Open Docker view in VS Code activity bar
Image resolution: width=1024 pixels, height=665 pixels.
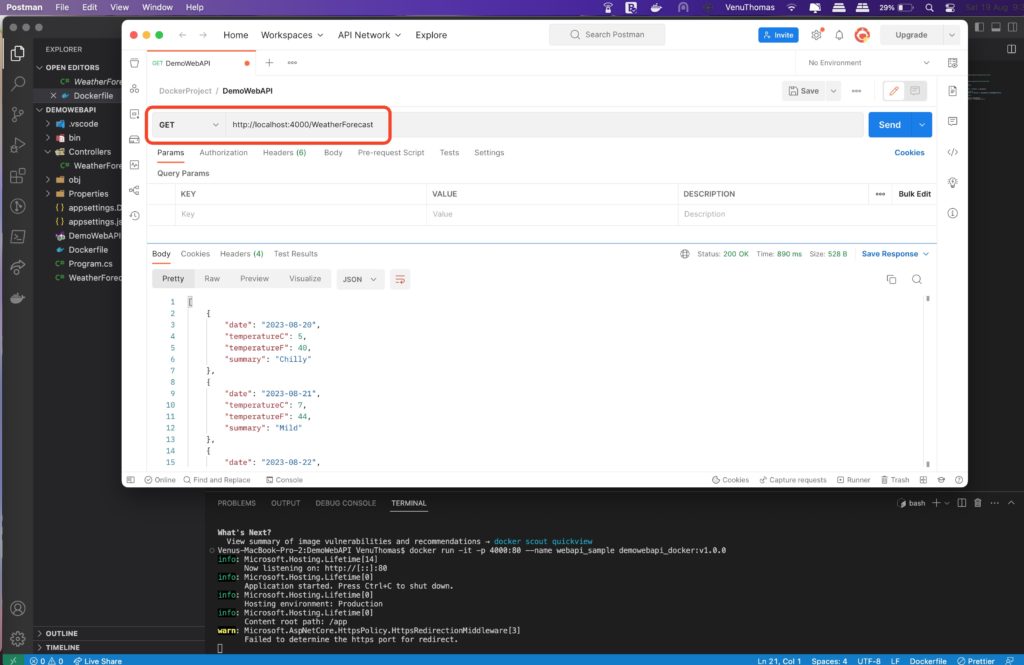(18, 299)
